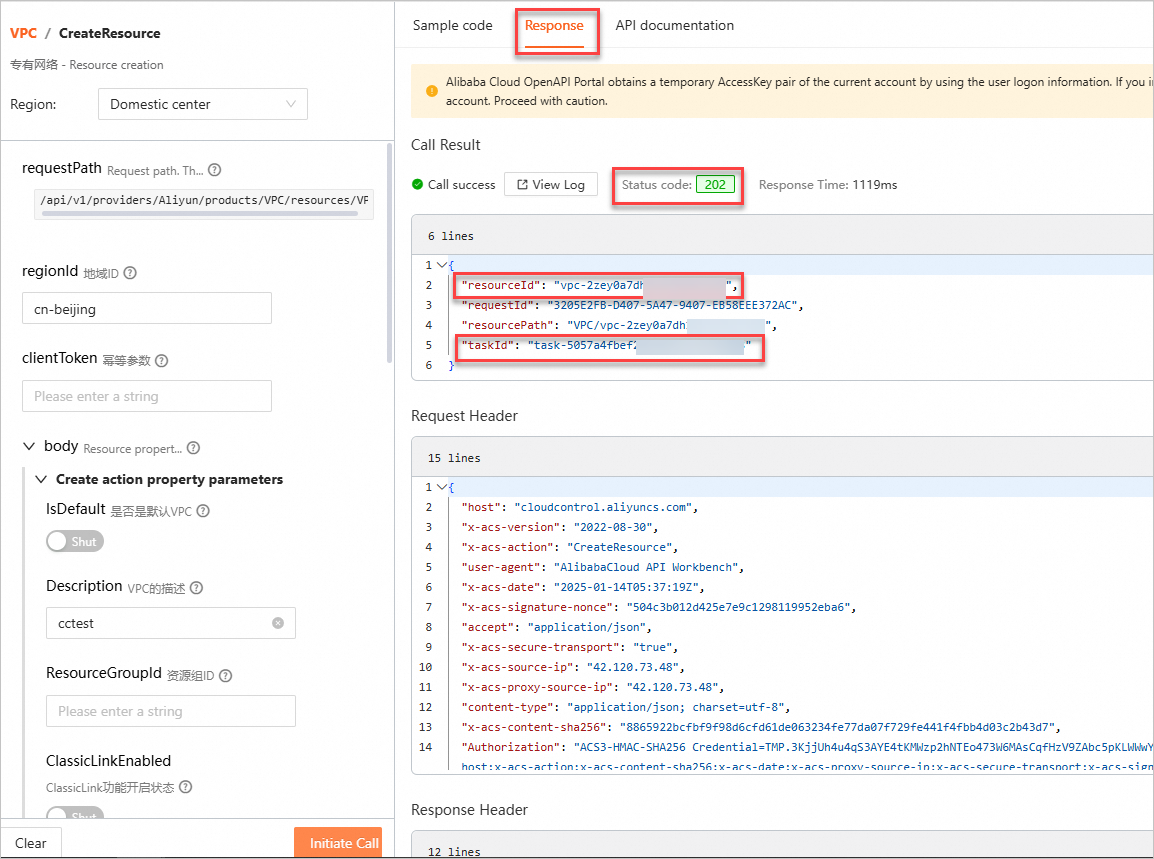Click help icon next to ResourceGroupId
The image size is (1154, 859).
pyautogui.click(x=226, y=676)
